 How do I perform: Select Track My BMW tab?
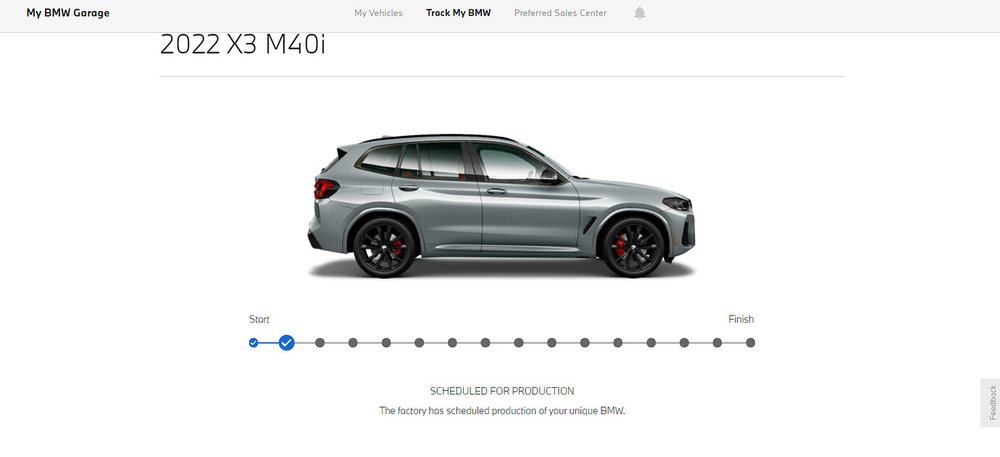[459, 13]
